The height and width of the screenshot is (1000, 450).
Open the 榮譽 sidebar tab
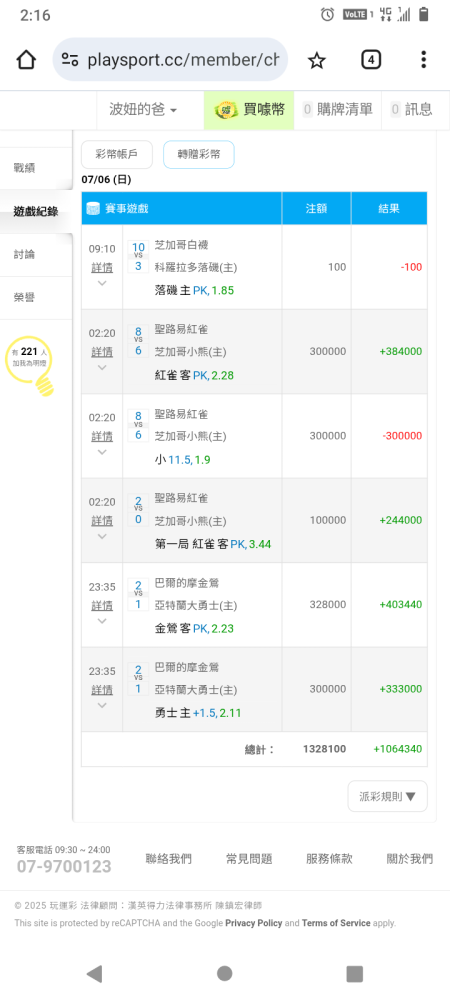click(36, 297)
